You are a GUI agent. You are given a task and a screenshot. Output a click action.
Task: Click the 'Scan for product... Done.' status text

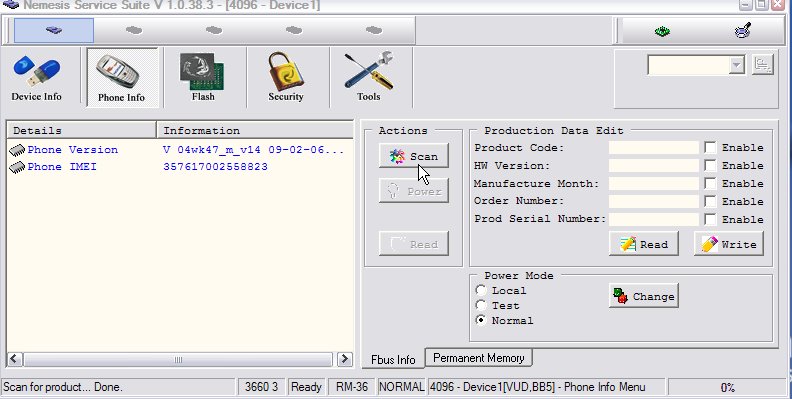63,387
